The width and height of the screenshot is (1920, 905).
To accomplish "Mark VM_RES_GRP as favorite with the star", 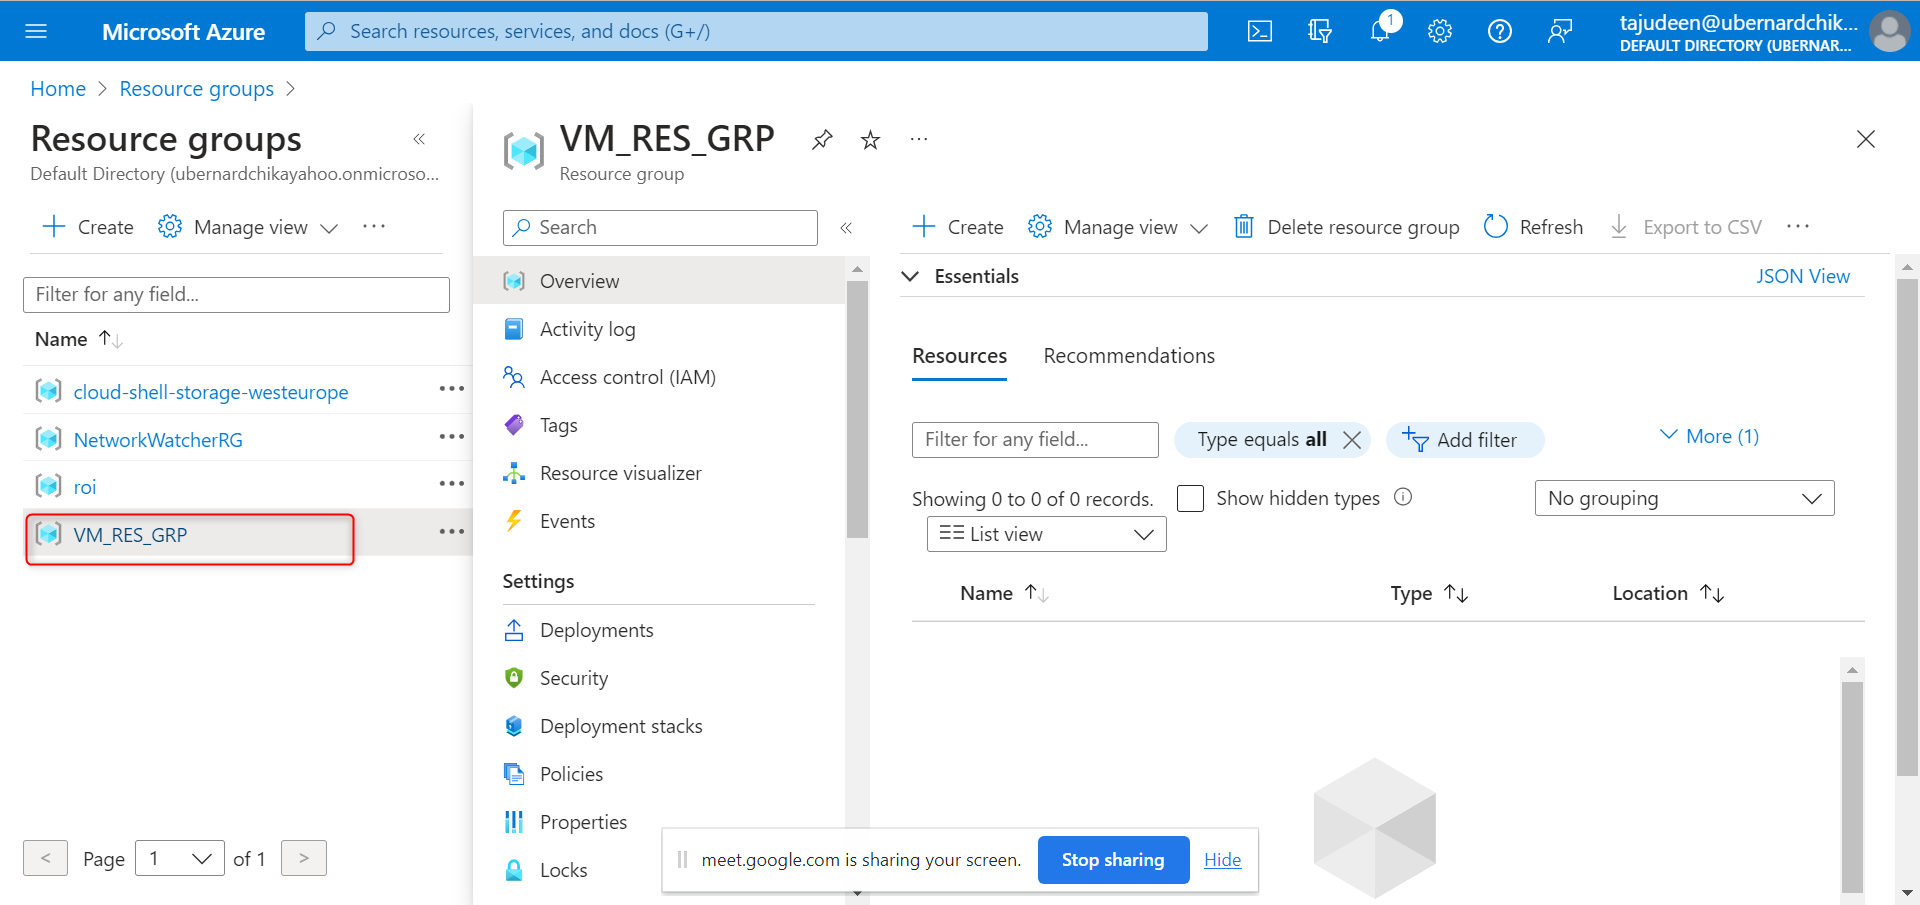I will [x=869, y=140].
